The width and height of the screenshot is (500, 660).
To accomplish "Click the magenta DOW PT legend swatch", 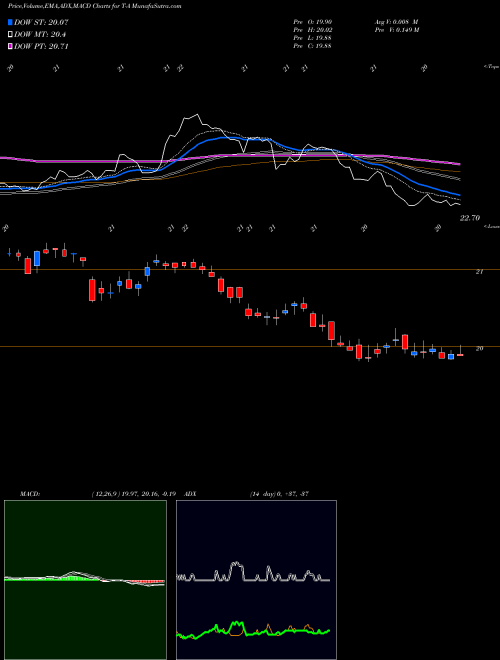I will 10,46.
